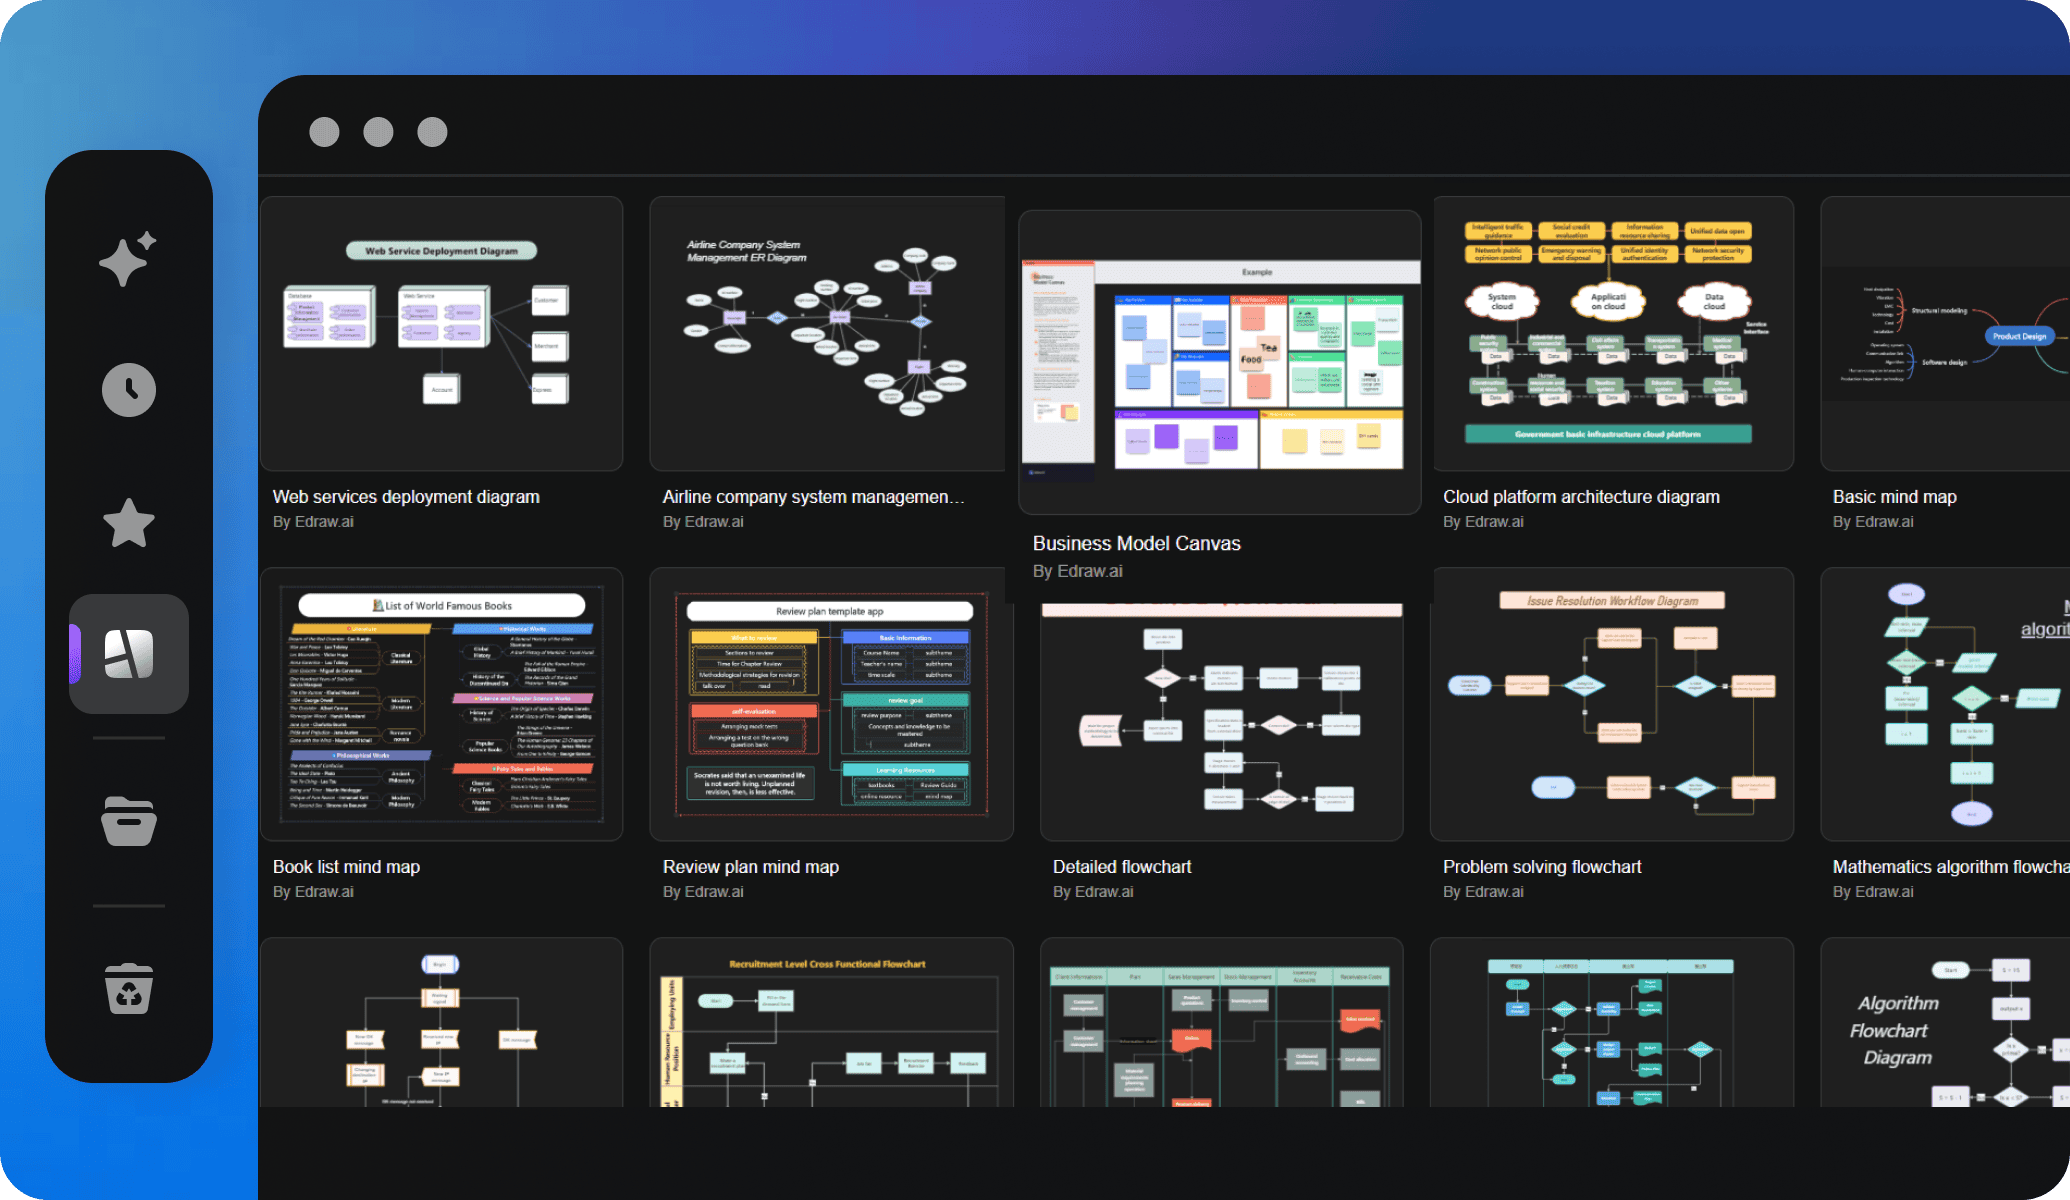Open the AI sparkle icon in sidebar
Image resolution: width=2070 pixels, height=1200 pixels.
tap(128, 259)
